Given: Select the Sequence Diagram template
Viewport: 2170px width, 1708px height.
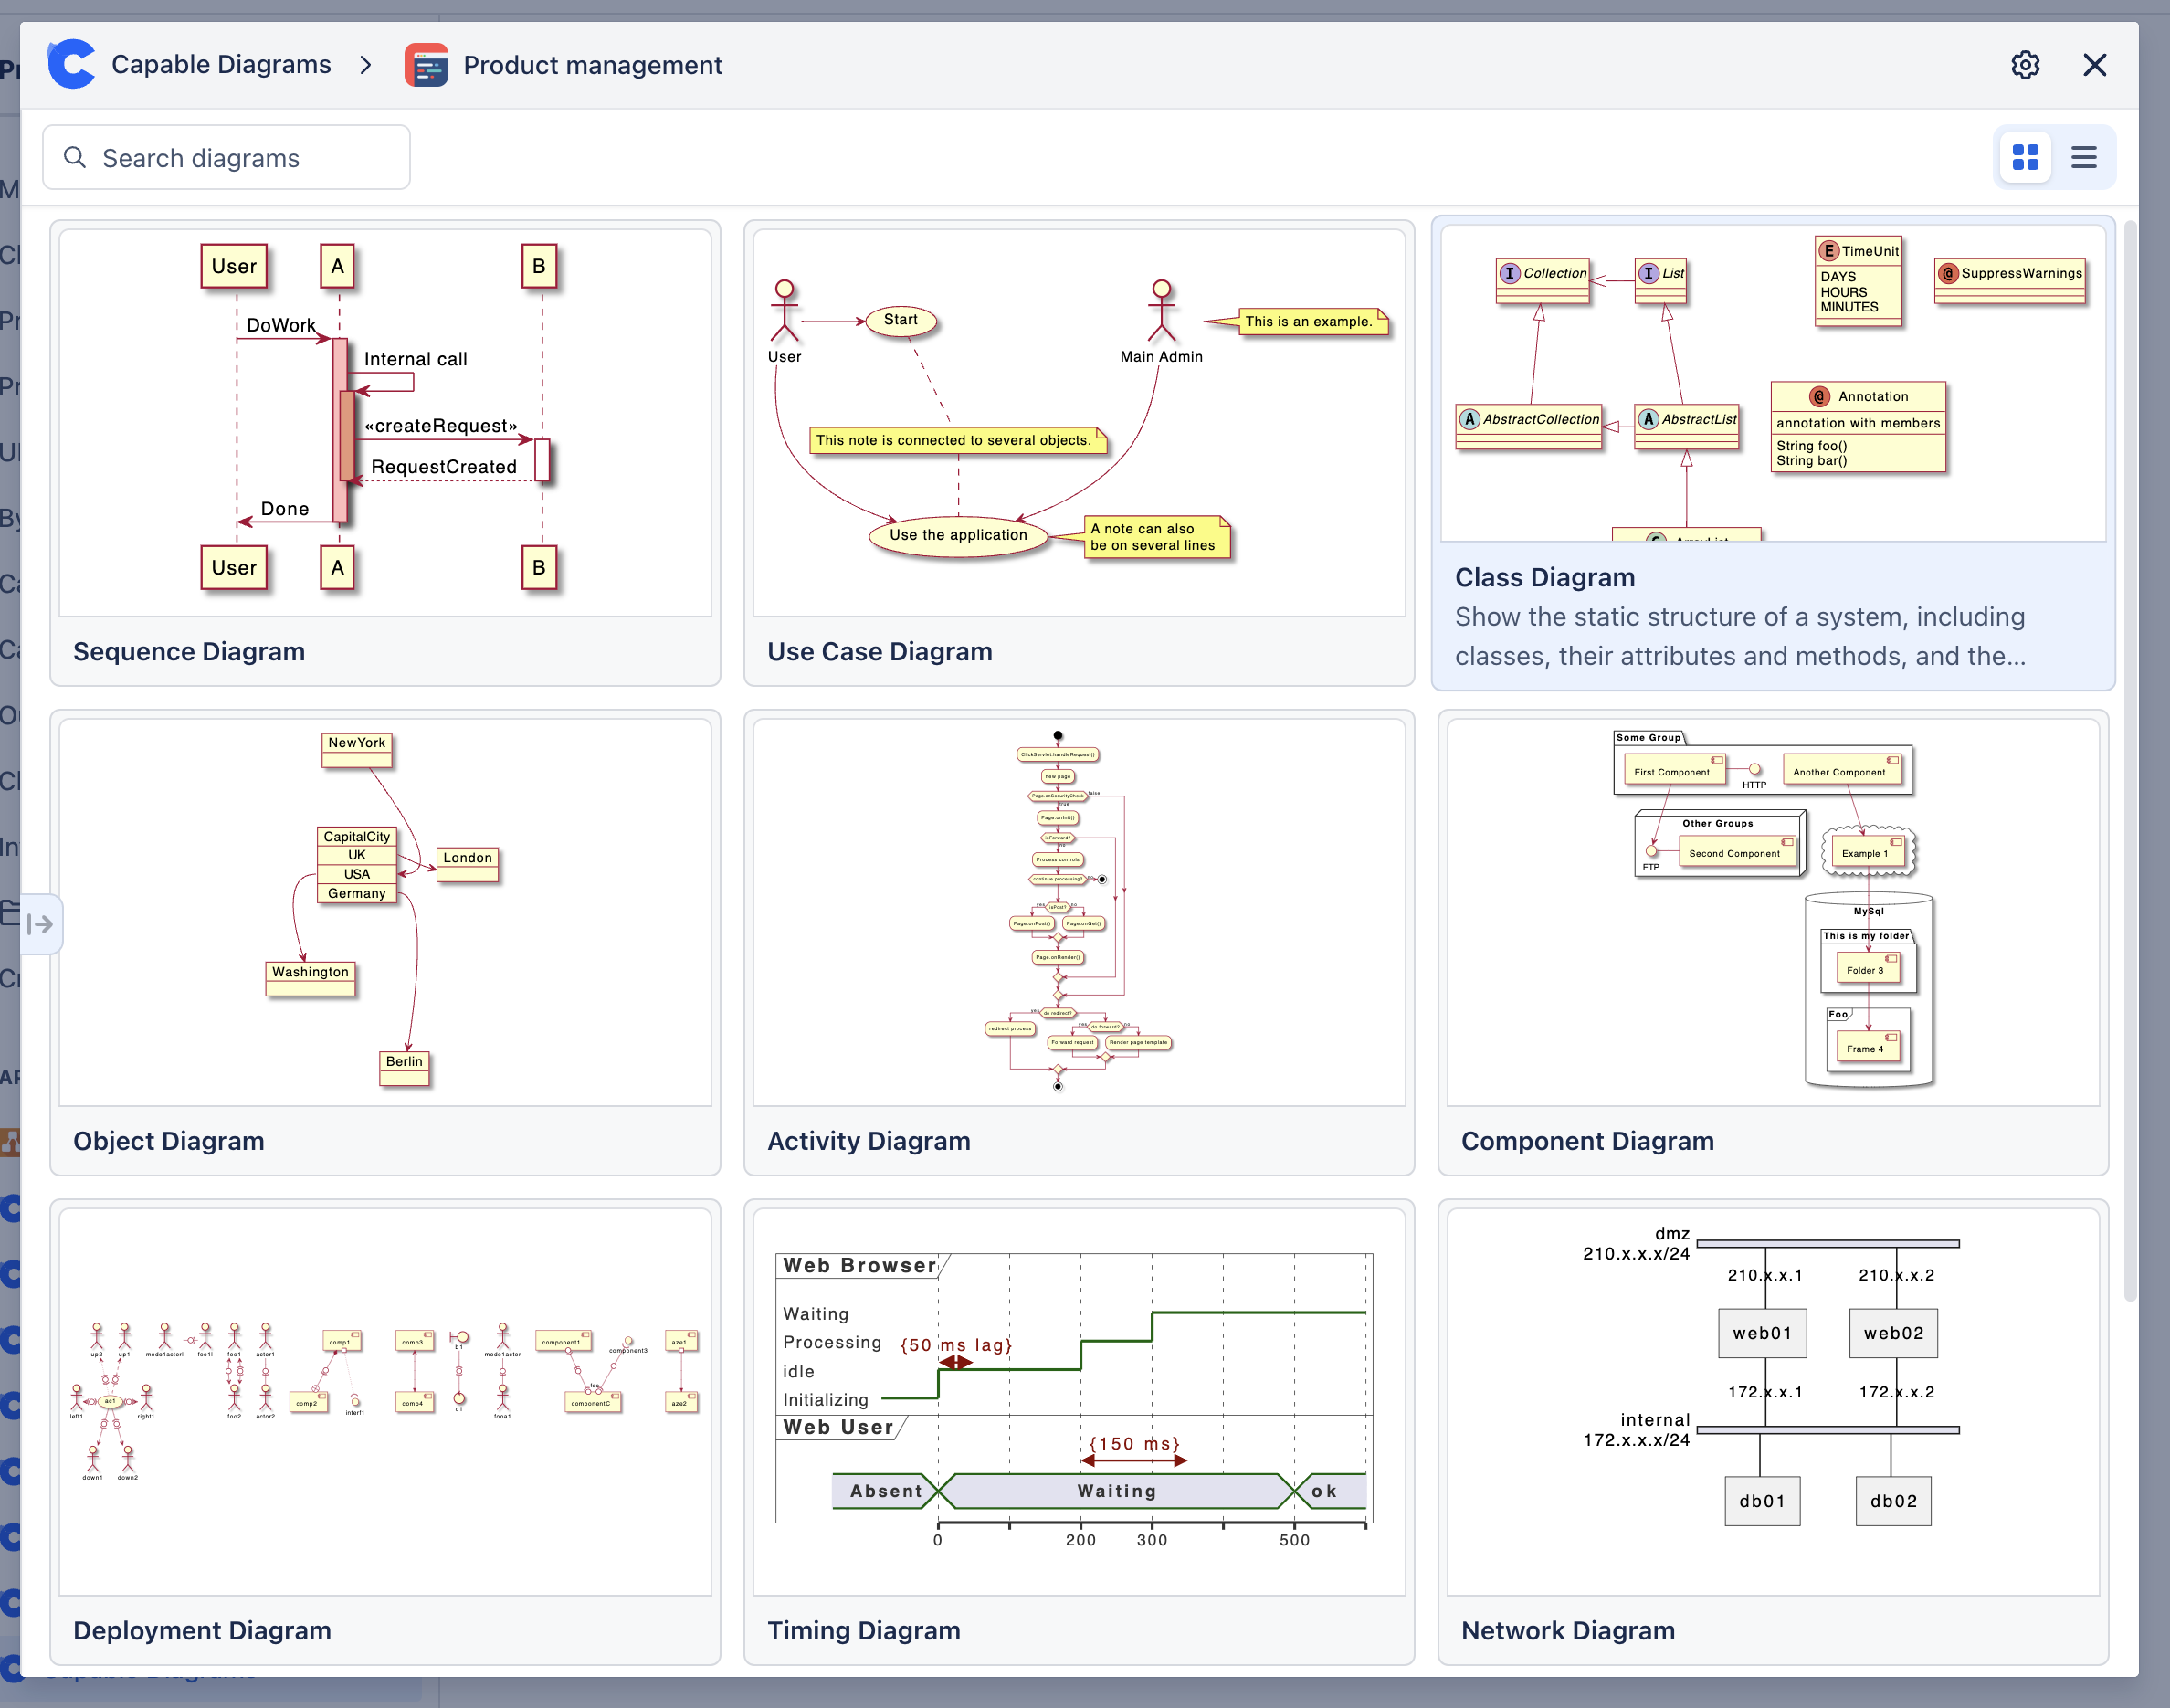Looking at the screenshot, I should [x=385, y=452].
